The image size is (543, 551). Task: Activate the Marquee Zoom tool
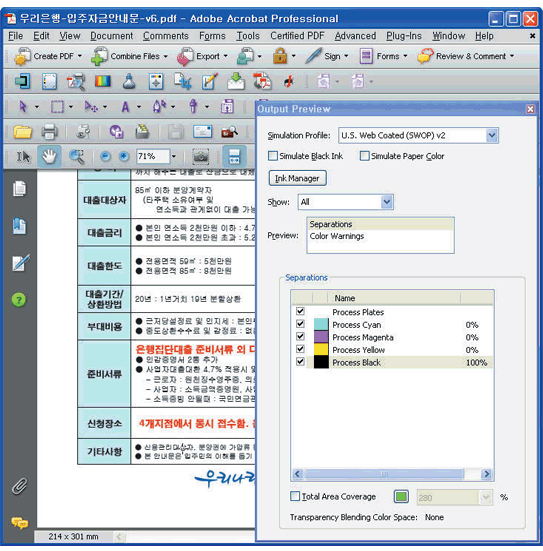tap(77, 156)
